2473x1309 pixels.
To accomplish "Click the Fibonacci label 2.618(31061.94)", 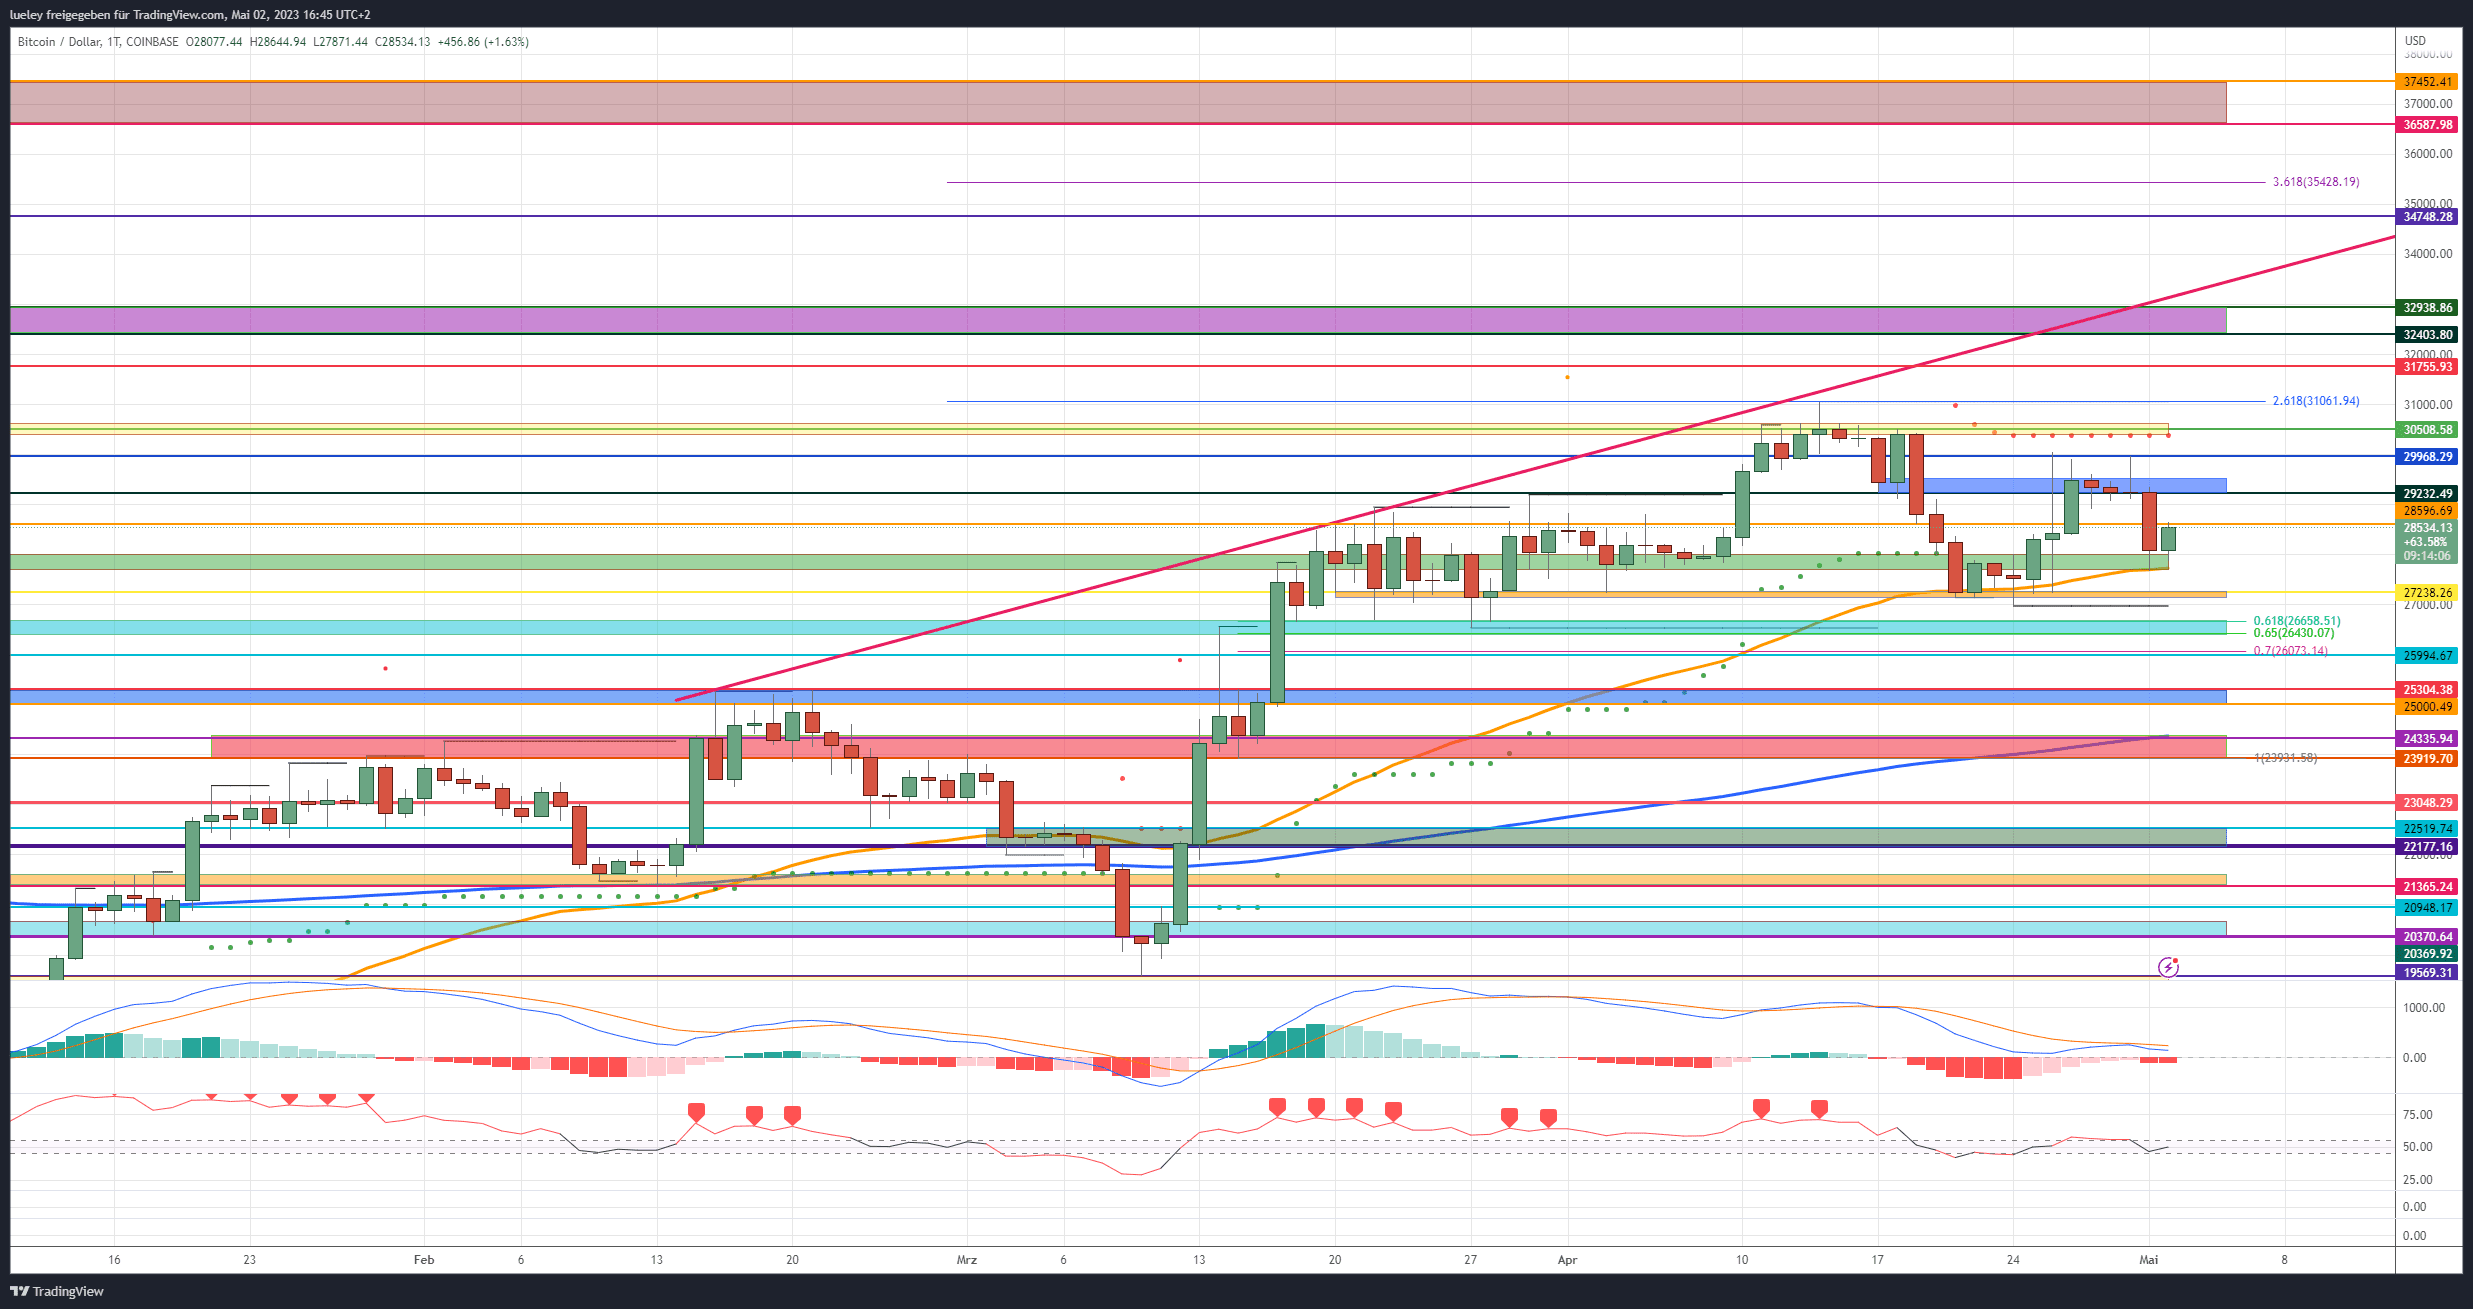I will point(2316,401).
